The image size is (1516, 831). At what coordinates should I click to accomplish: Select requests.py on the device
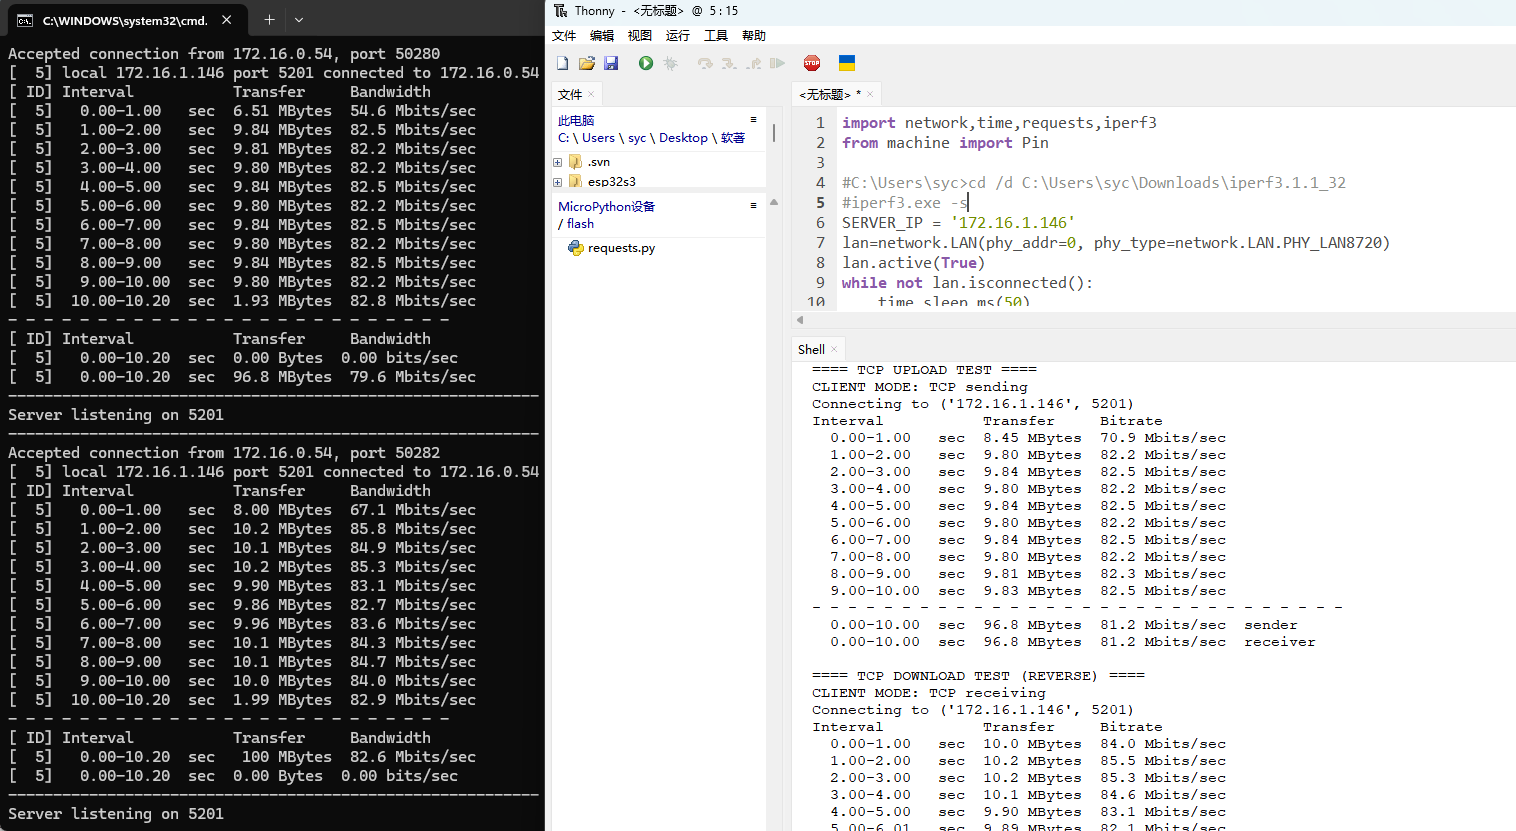621,248
